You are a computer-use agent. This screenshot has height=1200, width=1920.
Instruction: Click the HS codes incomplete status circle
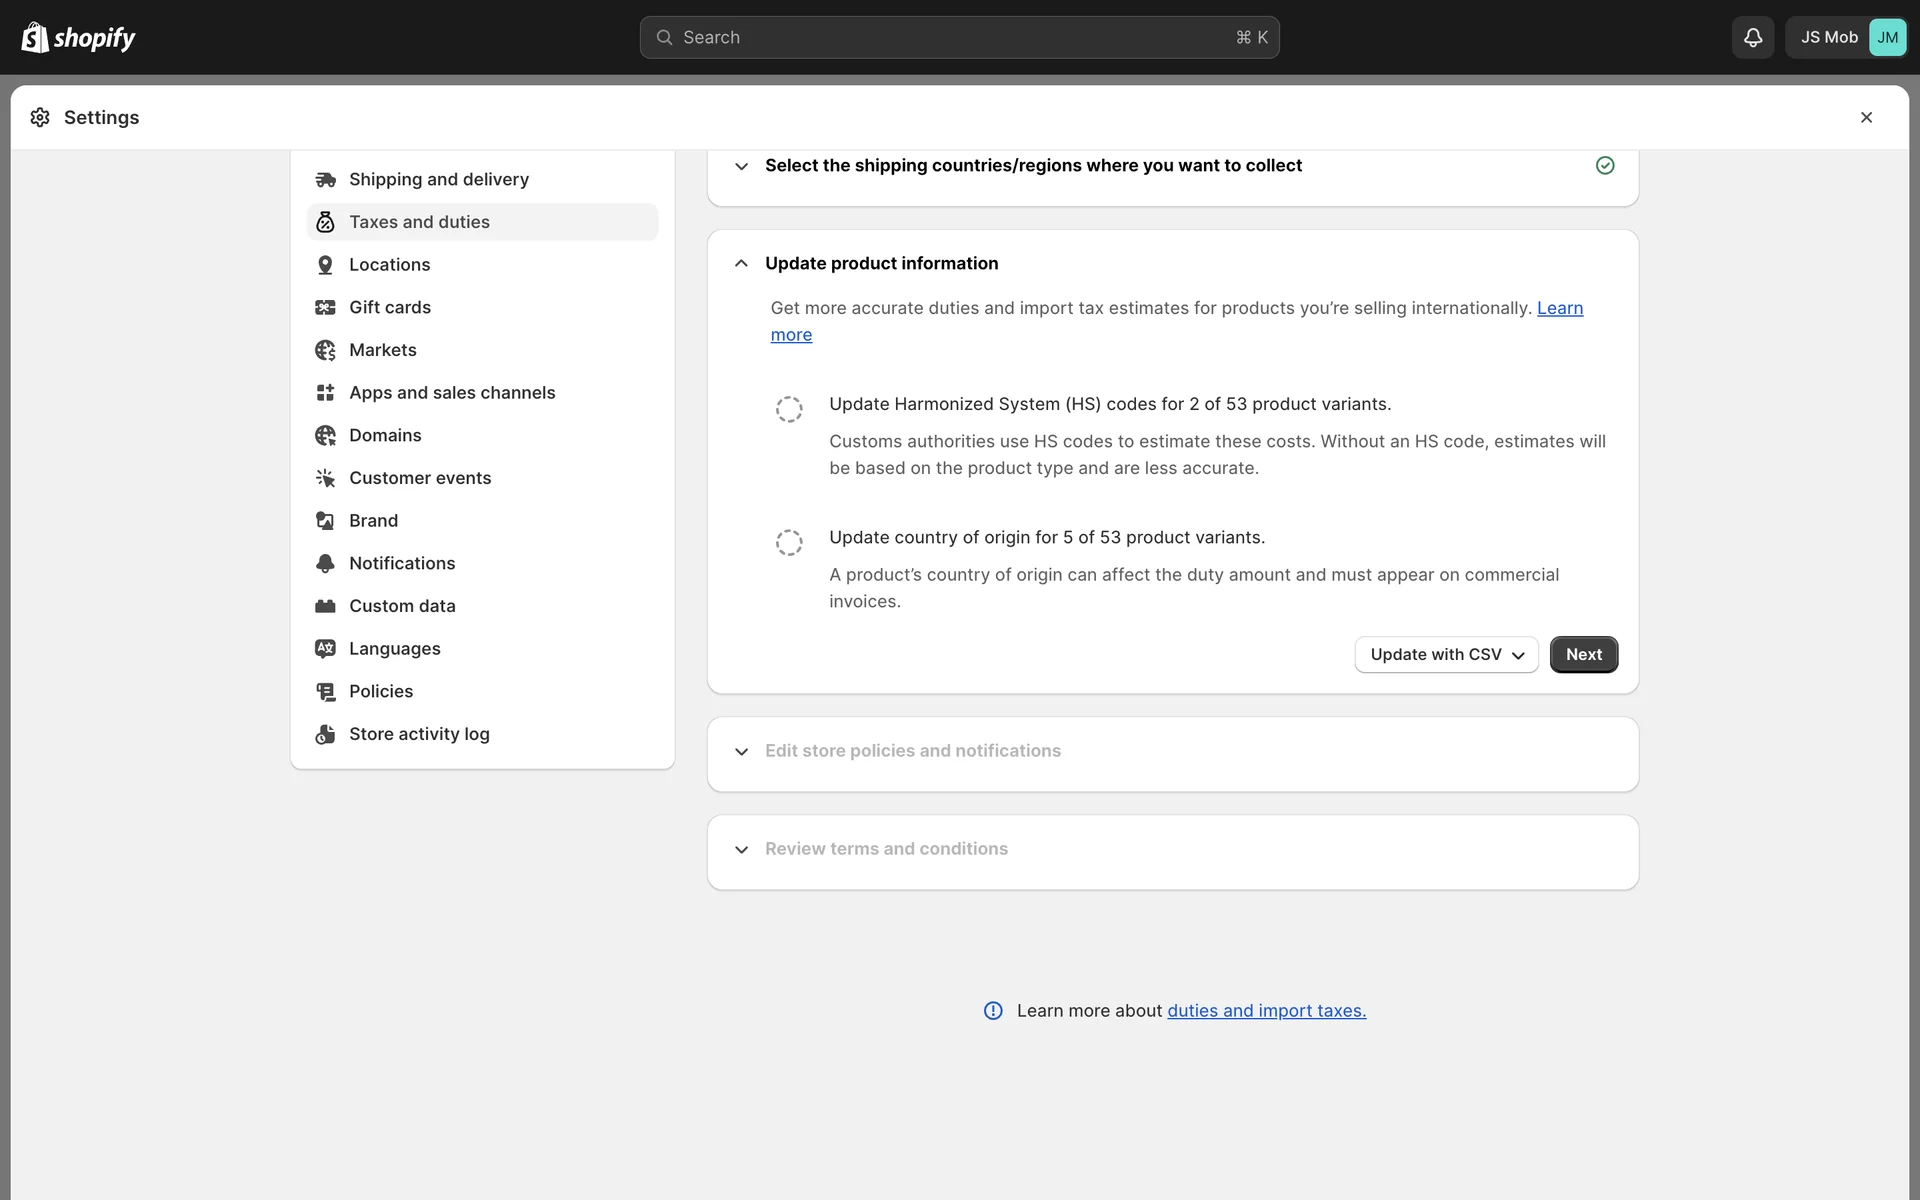pos(789,409)
